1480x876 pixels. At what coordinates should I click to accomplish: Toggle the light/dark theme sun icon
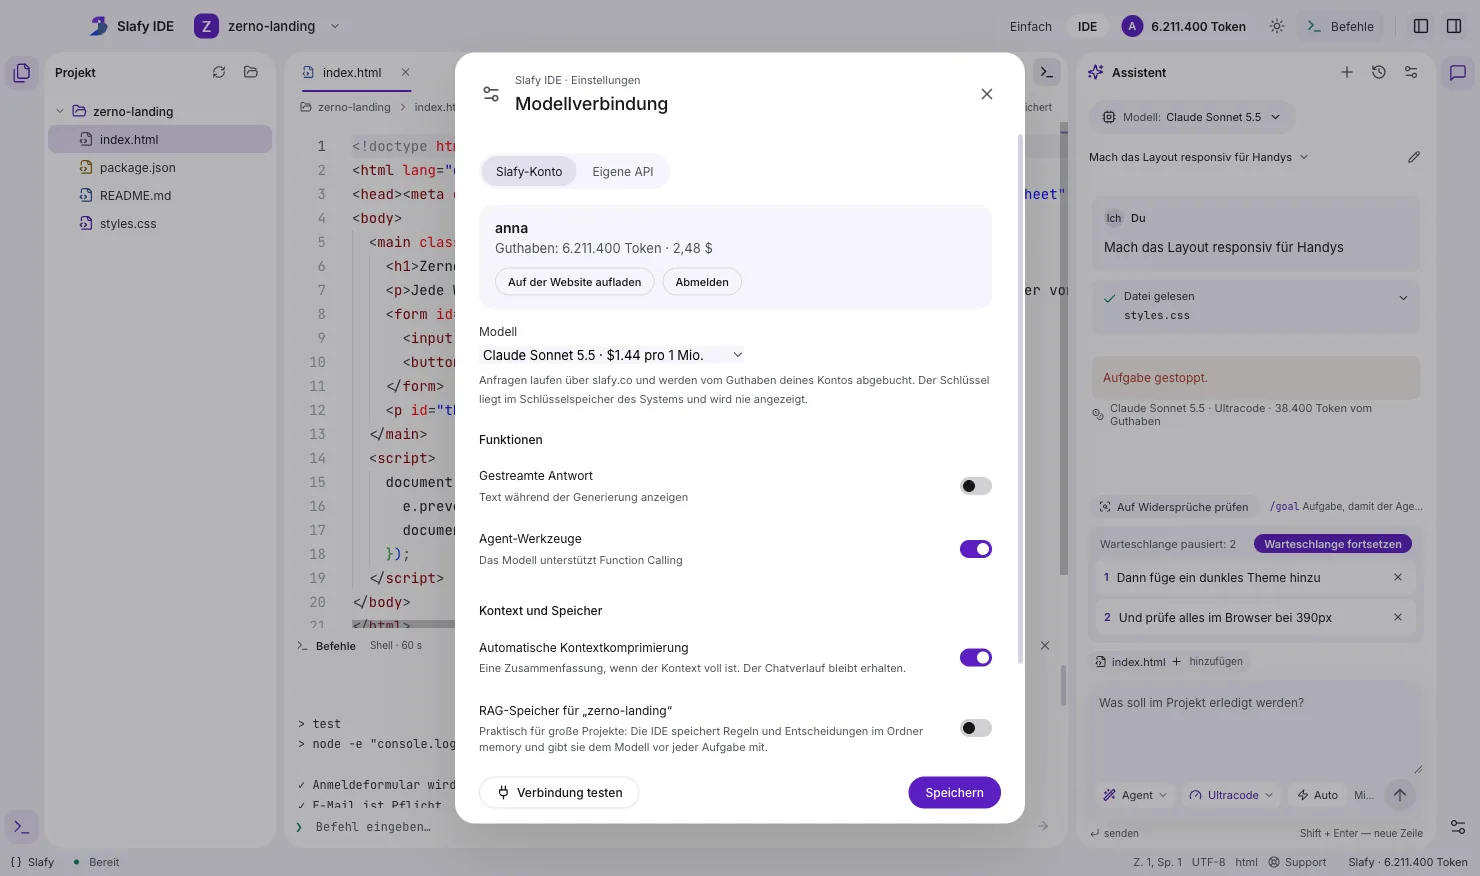[1277, 27]
